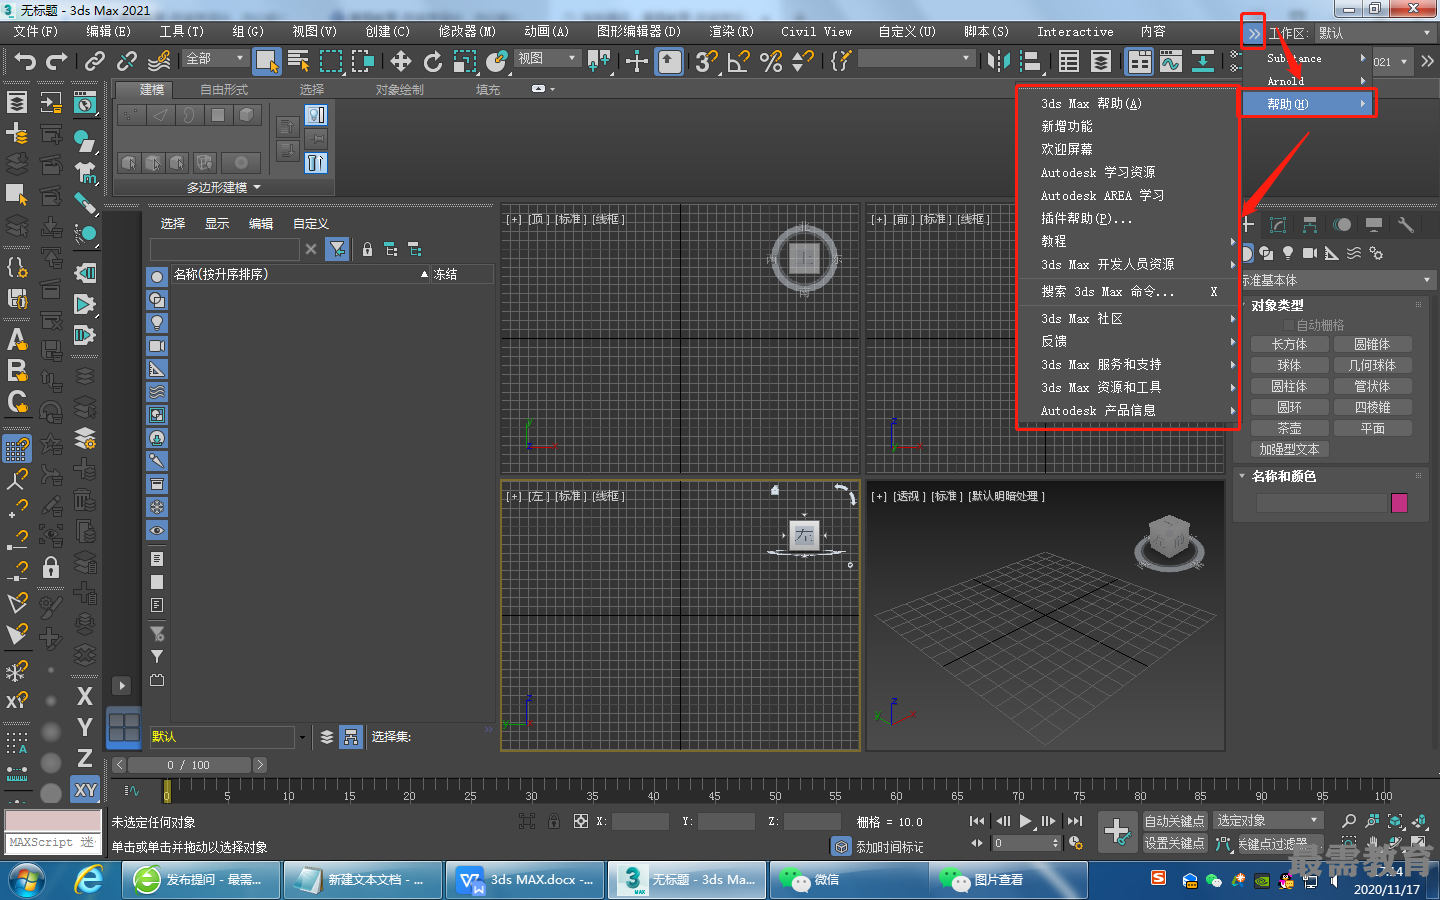Image resolution: width=1440 pixels, height=900 pixels.
Task: Open the Utilities wrench tab
Action: pyautogui.click(x=1406, y=225)
